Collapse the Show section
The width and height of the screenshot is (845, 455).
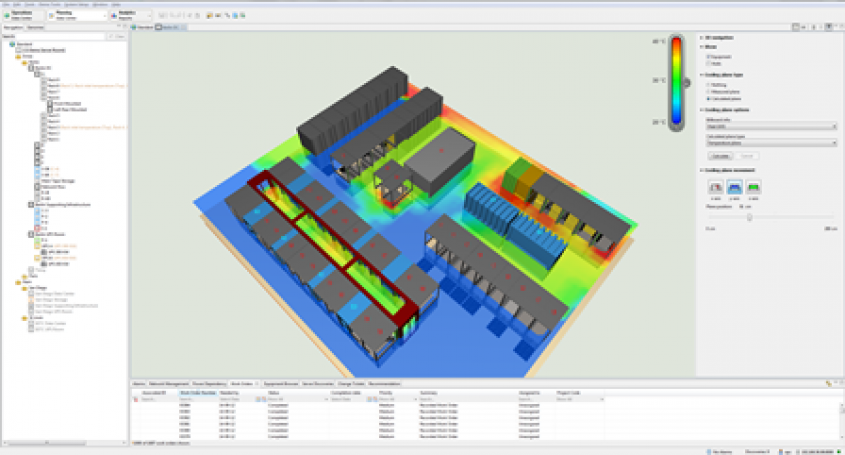[x=702, y=47]
